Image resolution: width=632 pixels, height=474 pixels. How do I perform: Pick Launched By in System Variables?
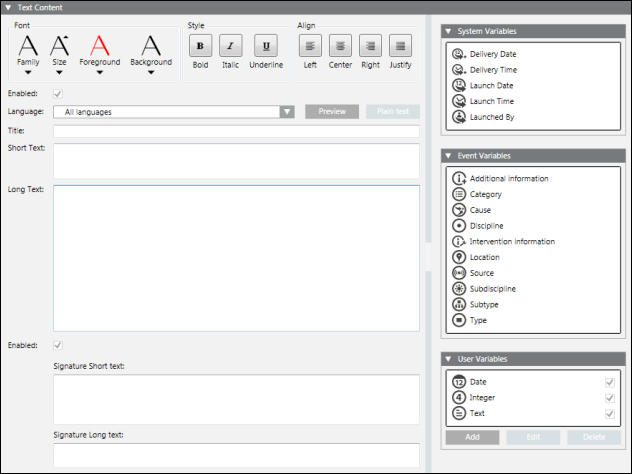492,117
